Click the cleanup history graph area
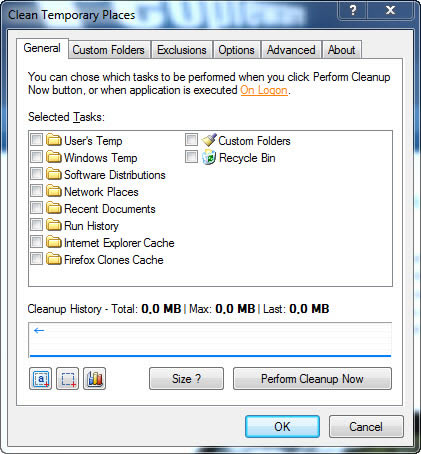This screenshot has height=454, width=421. pos(210,340)
